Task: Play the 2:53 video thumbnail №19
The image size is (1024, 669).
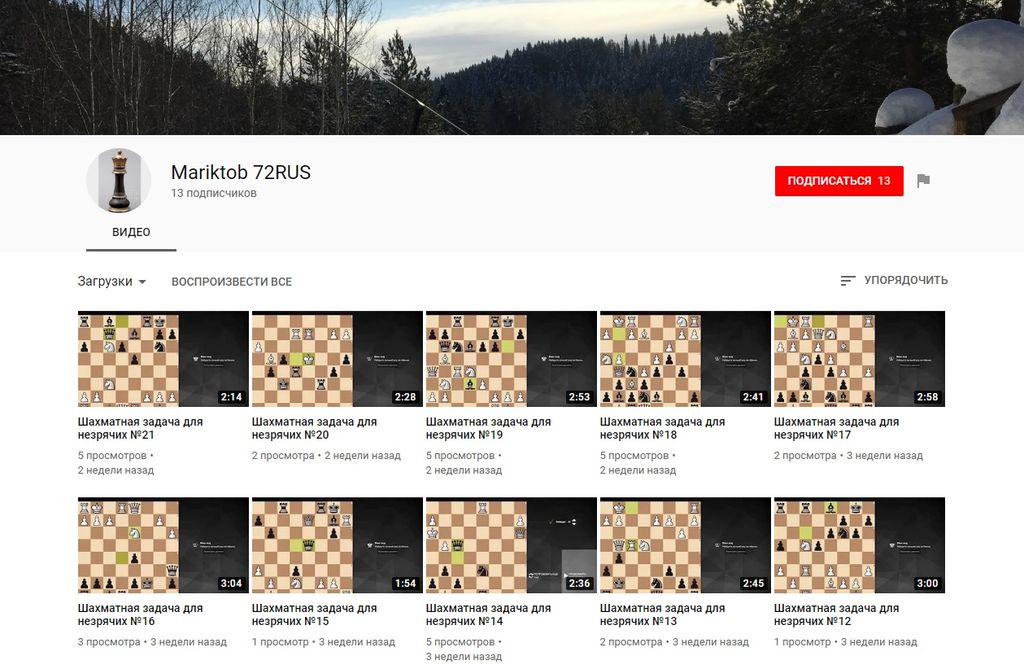Action: click(x=511, y=358)
